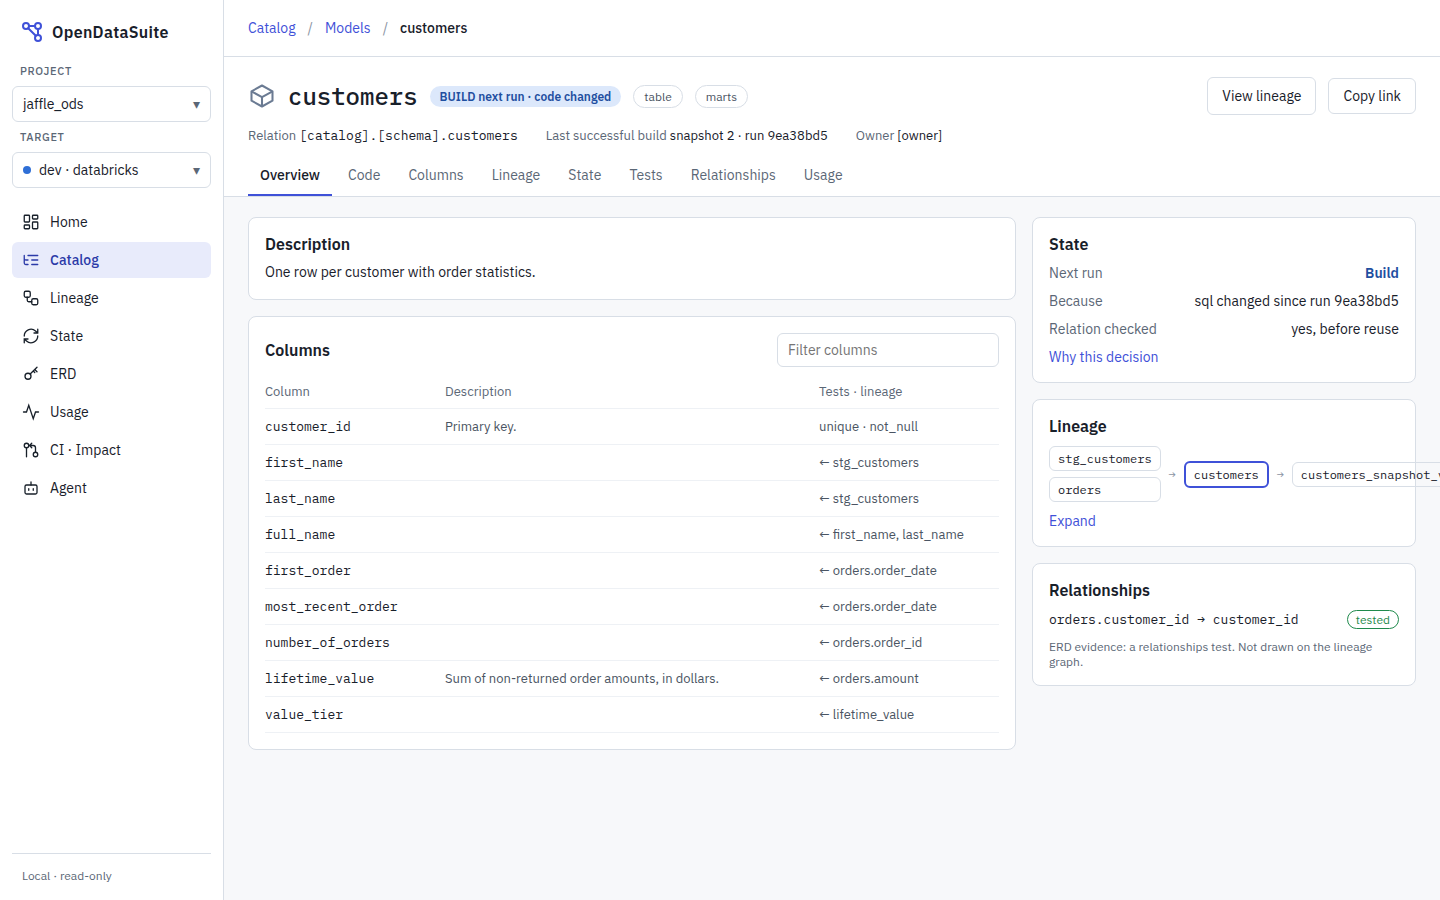
Task: Select the orders lineage node
Action: pos(1105,490)
